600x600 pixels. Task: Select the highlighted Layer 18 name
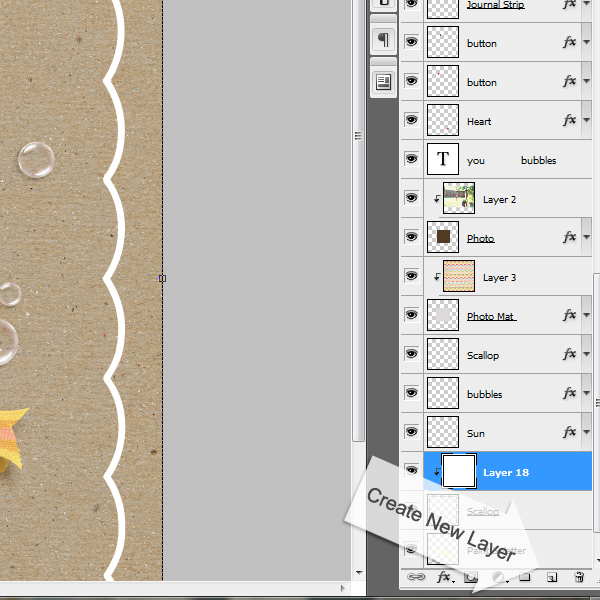(506, 473)
